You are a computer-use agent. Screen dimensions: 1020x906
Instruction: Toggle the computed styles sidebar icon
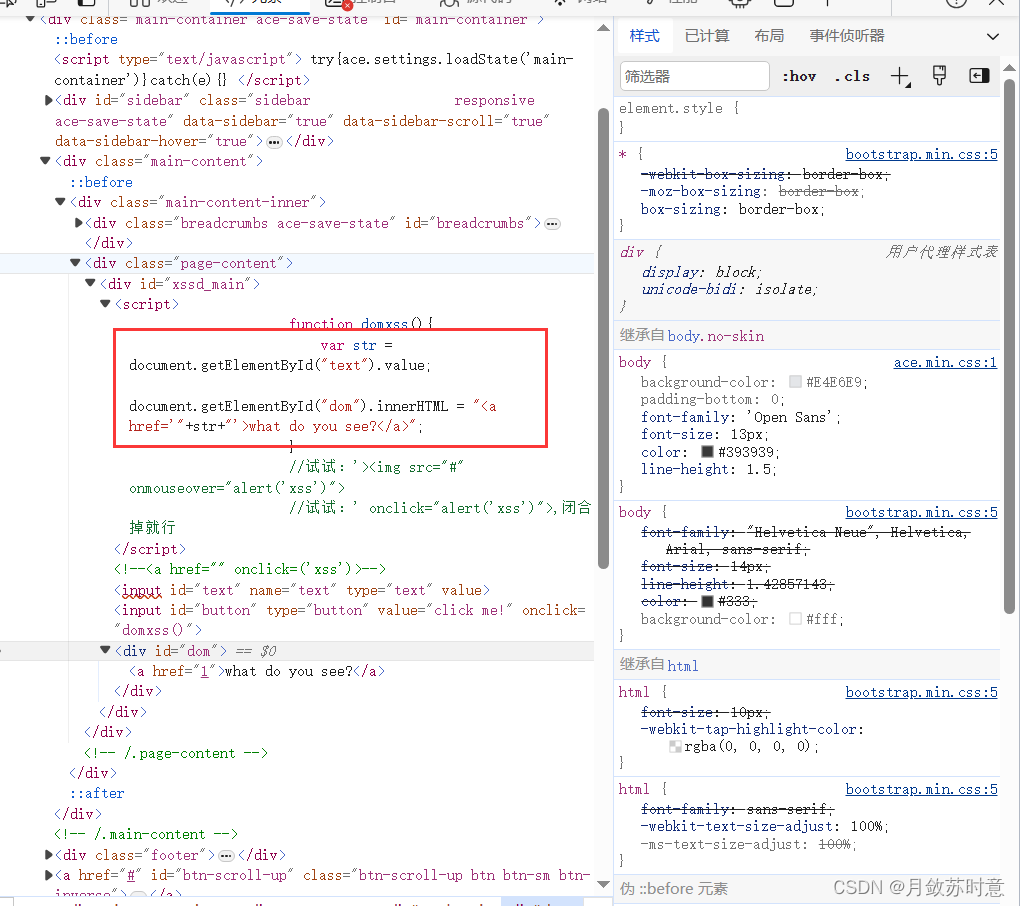pyautogui.click(x=979, y=76)
